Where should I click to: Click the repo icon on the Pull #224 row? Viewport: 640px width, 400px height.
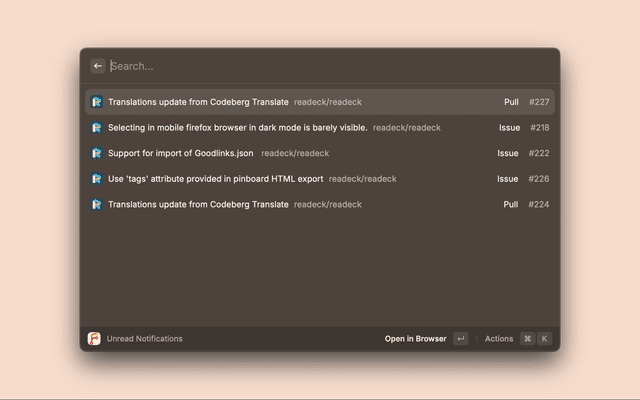tap(97, 204)
